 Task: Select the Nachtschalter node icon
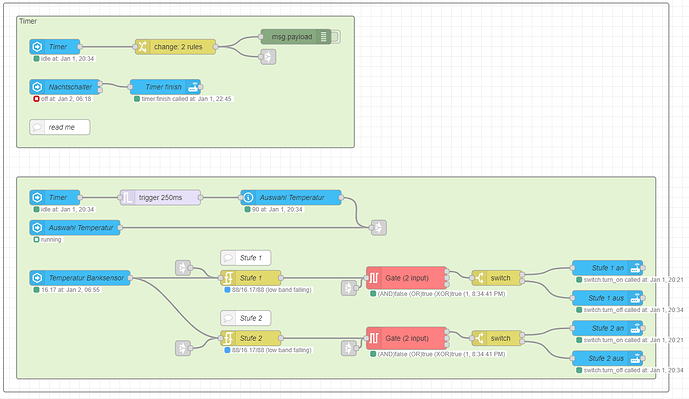(x=37, y=87)
